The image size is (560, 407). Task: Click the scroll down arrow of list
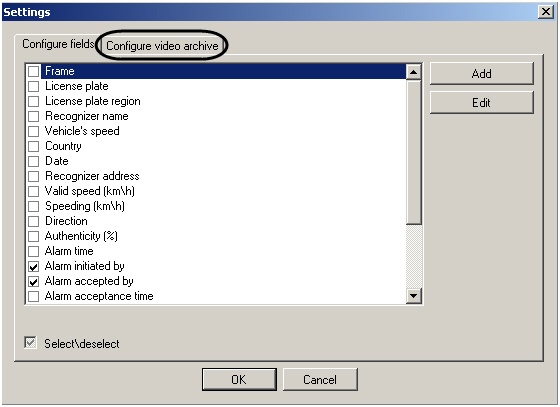[414, 296]
